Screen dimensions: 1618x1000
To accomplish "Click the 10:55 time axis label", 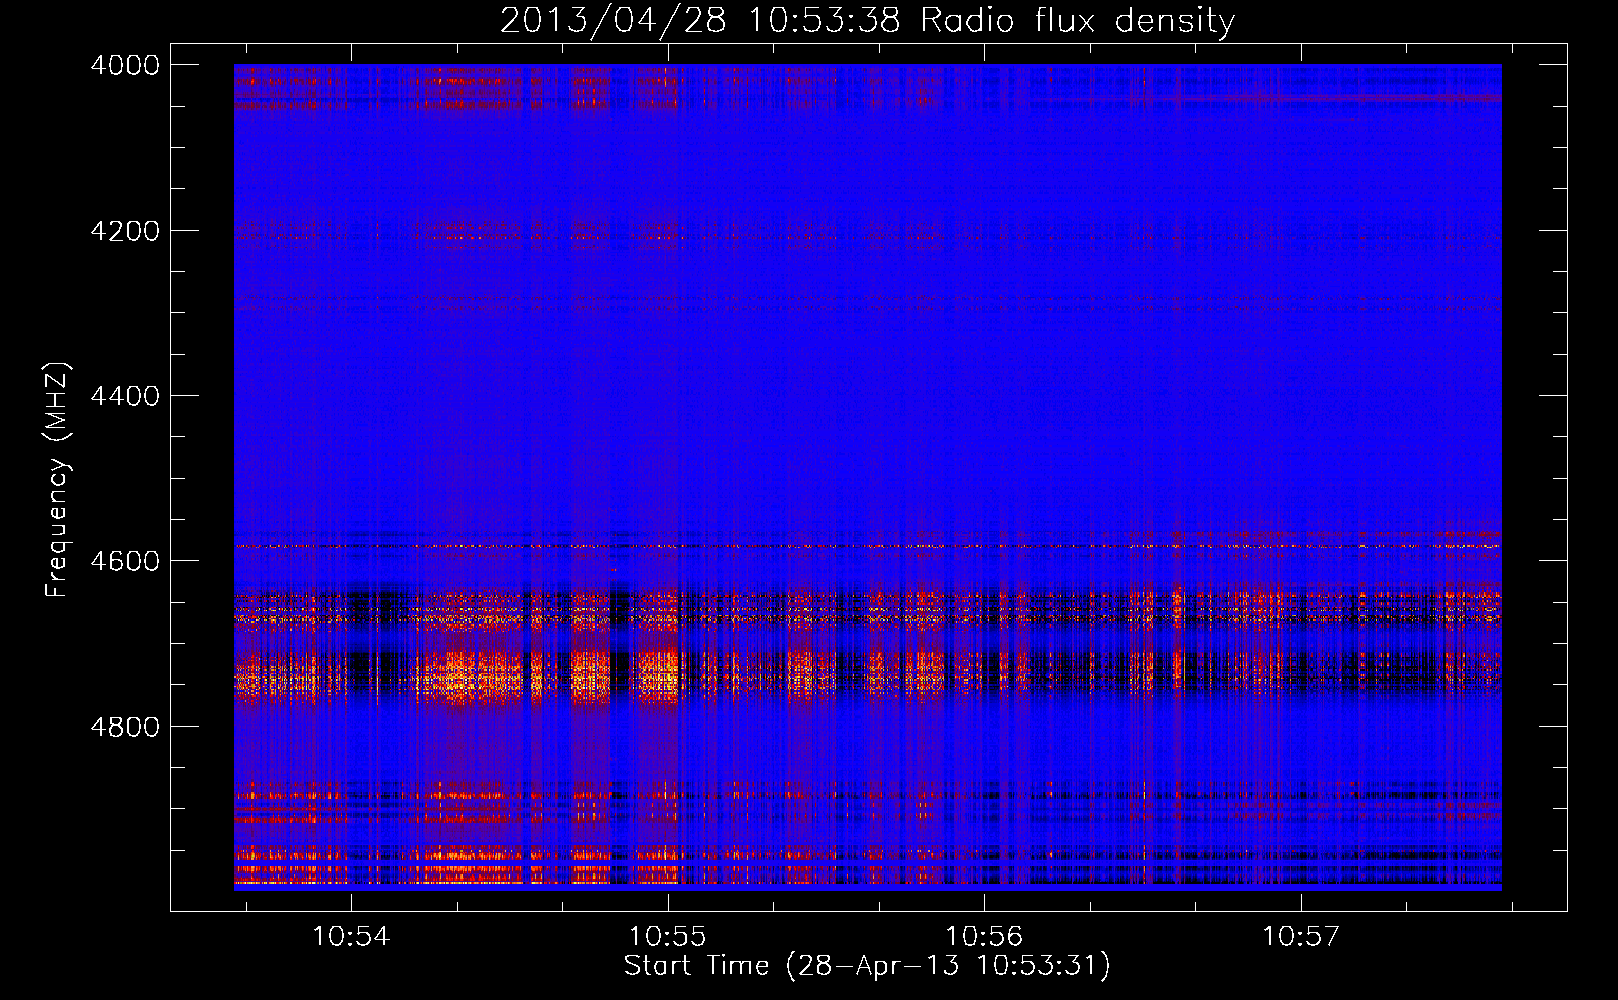I will 667,936.
